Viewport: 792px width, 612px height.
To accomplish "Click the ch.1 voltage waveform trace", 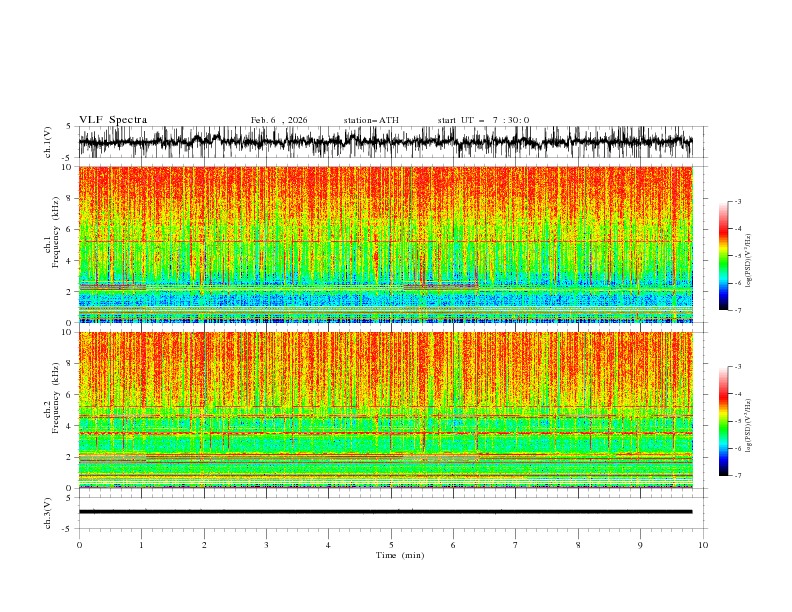I will 385,142.
